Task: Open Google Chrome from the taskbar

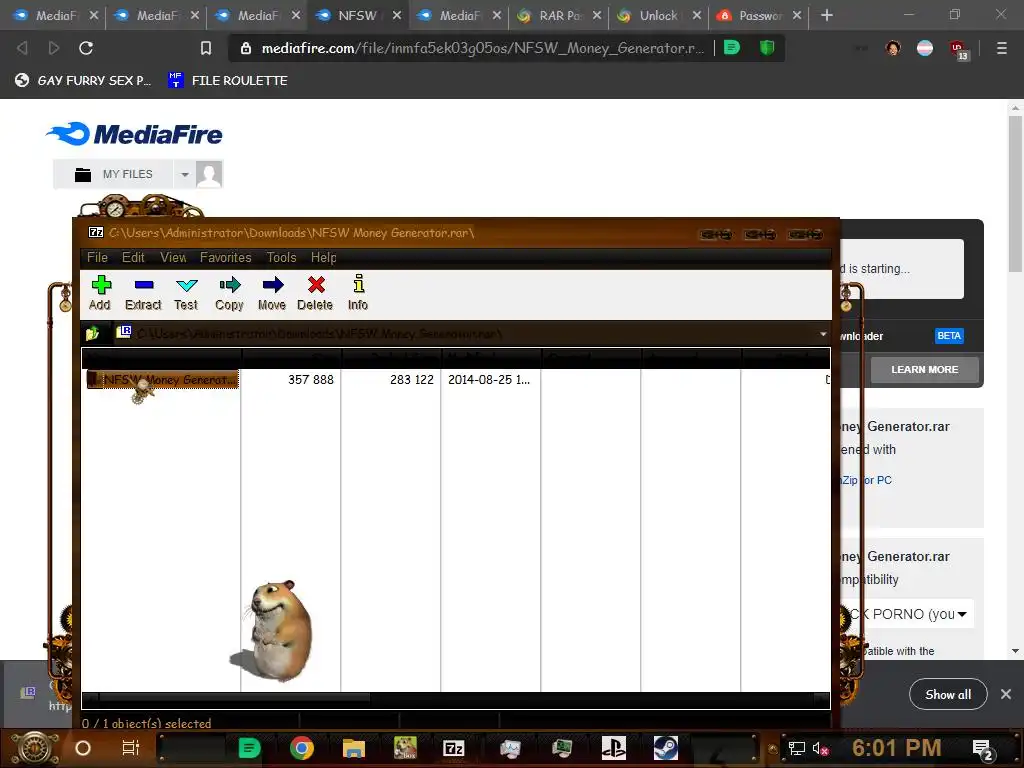Action: click(302, 748)
